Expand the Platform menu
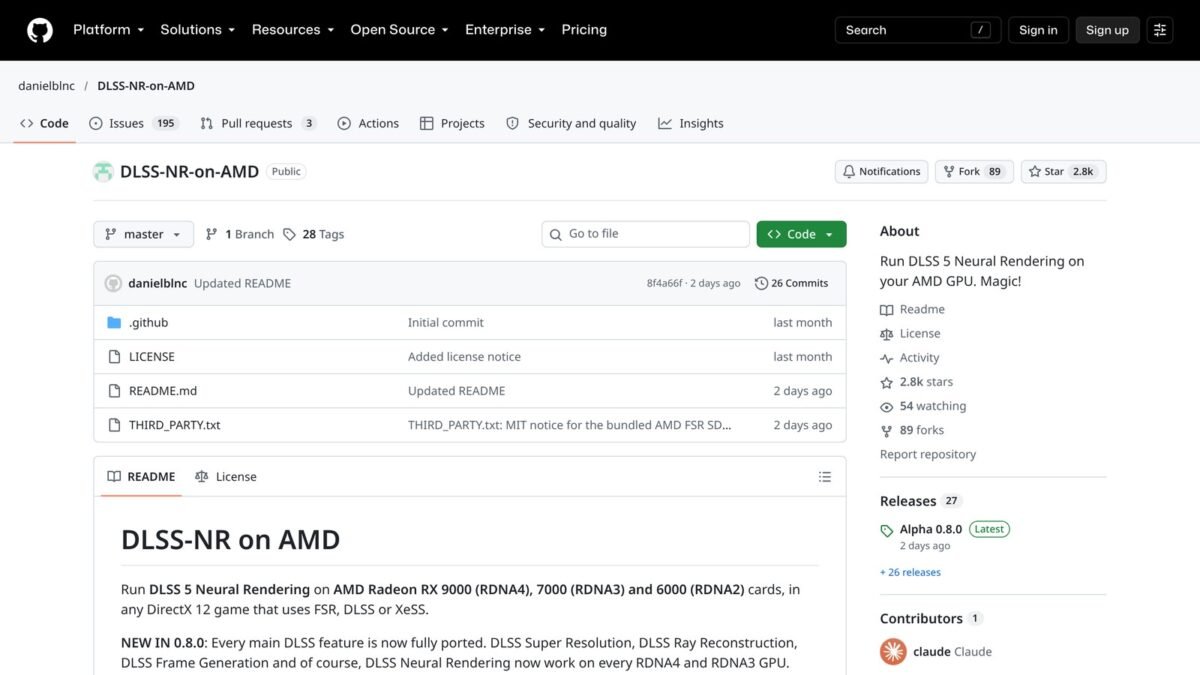The height and width of the screenshot is (675, 1200). tap(109, 30)
